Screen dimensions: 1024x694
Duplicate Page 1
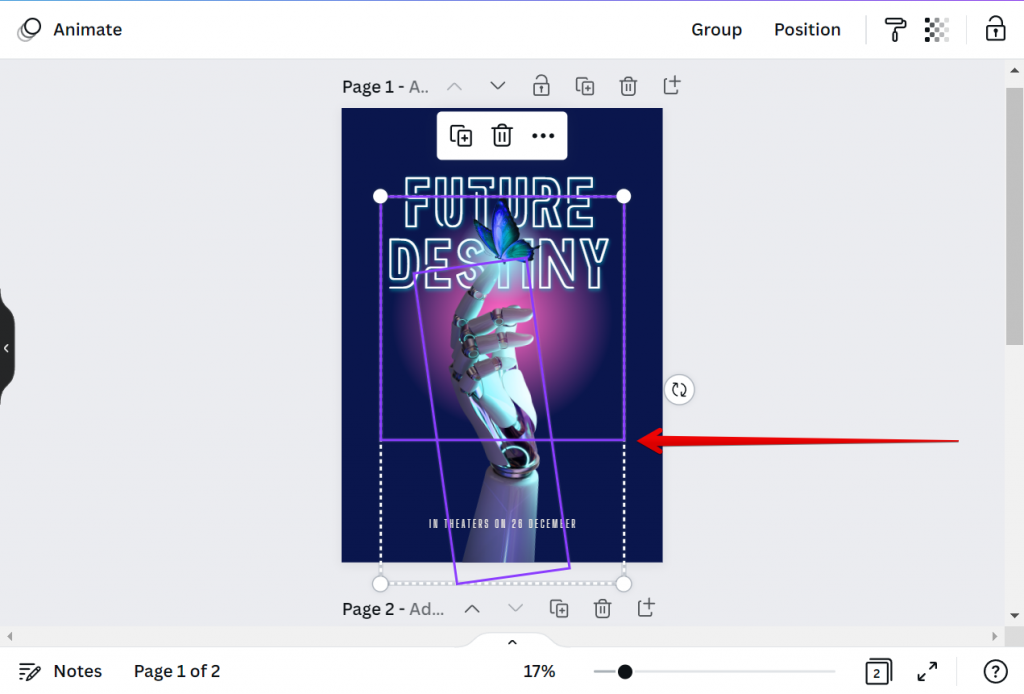coord(584,86)
